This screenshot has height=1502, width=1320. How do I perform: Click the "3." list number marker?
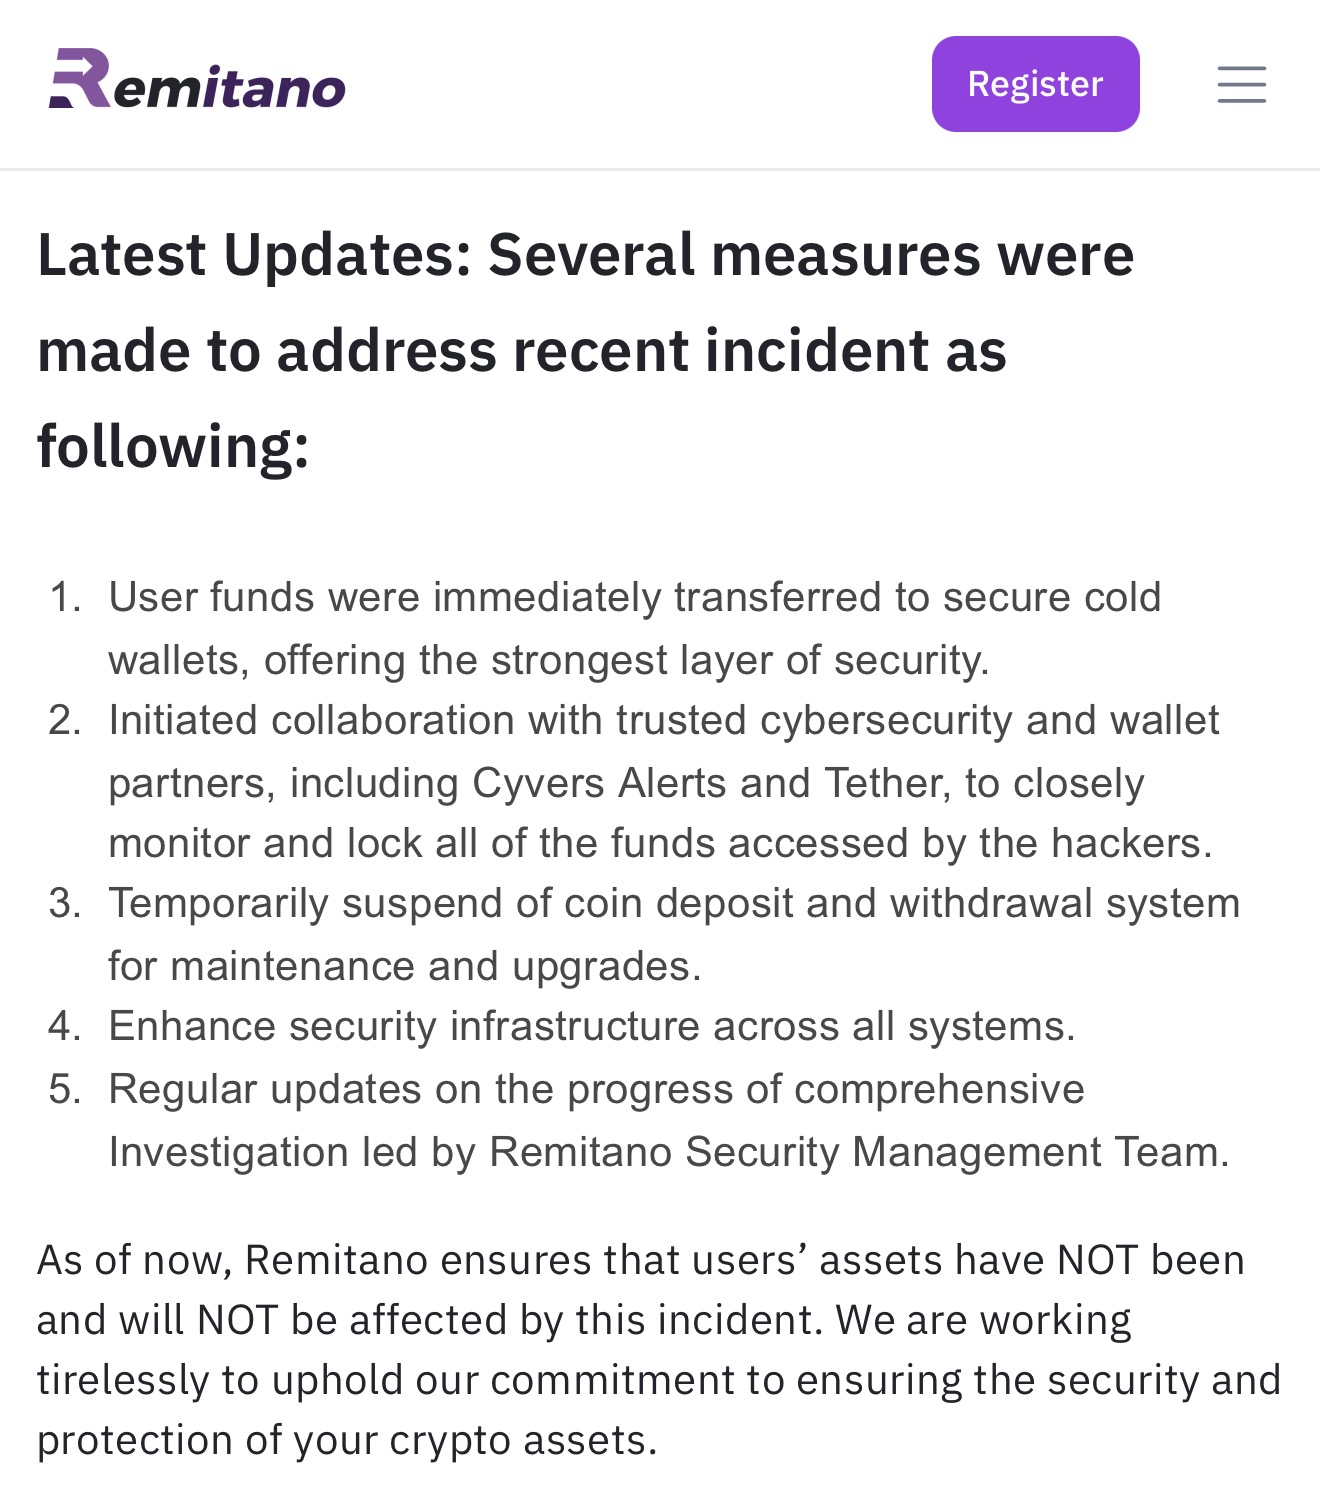pyautogui.click(x=65, y=904)
